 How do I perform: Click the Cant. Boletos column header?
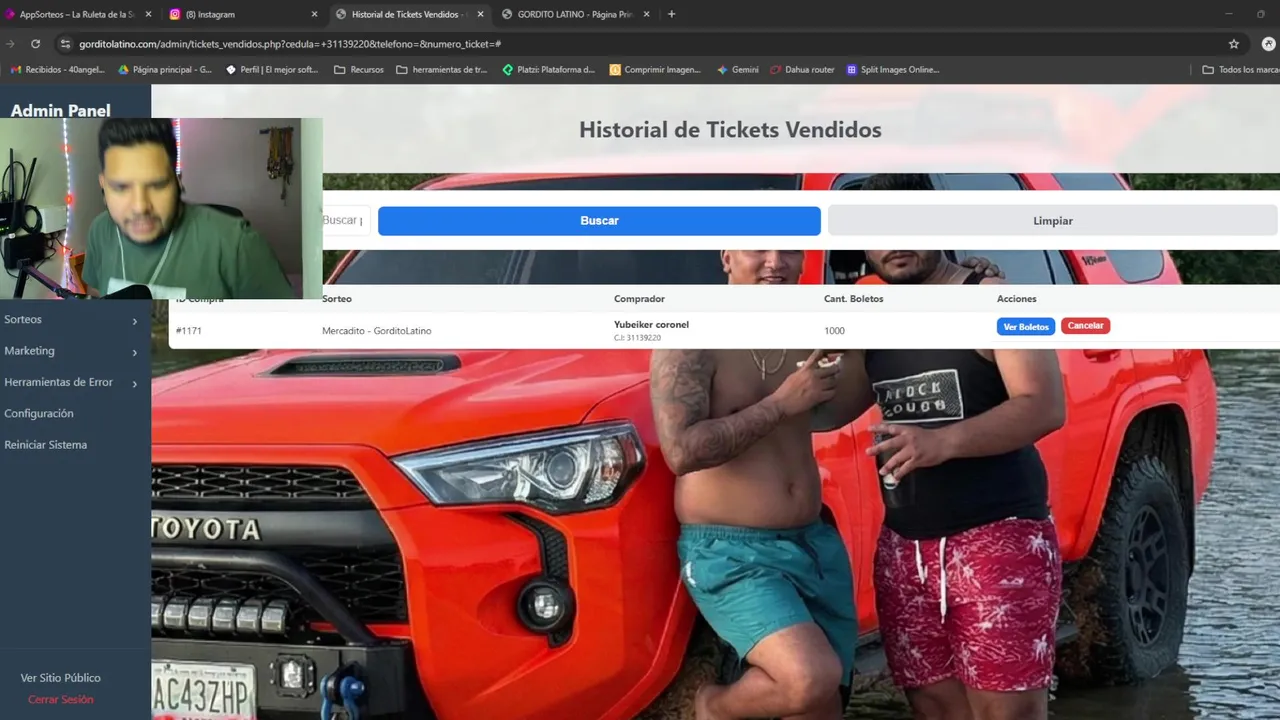click(853, 299)
